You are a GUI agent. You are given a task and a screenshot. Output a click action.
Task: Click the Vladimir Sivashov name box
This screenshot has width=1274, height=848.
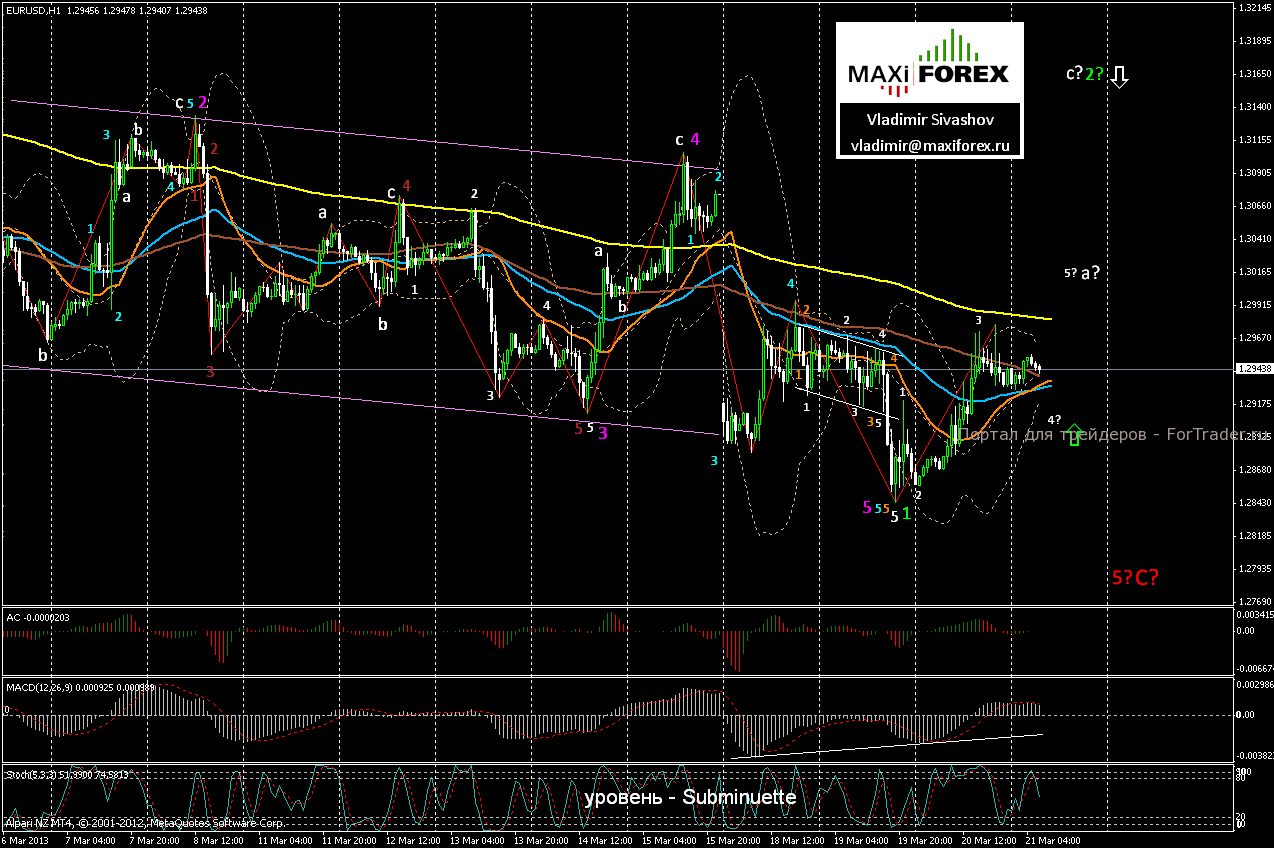coord(929,119)
